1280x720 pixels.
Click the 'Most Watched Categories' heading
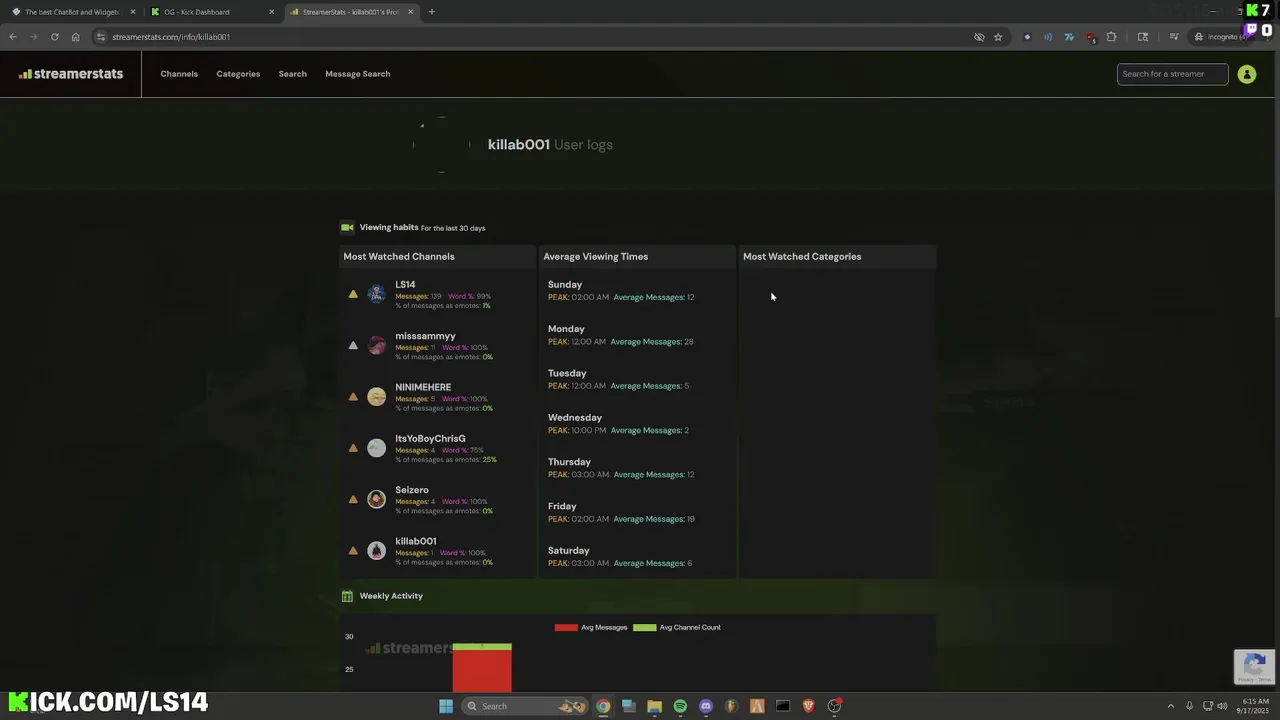tap(802, 257)
